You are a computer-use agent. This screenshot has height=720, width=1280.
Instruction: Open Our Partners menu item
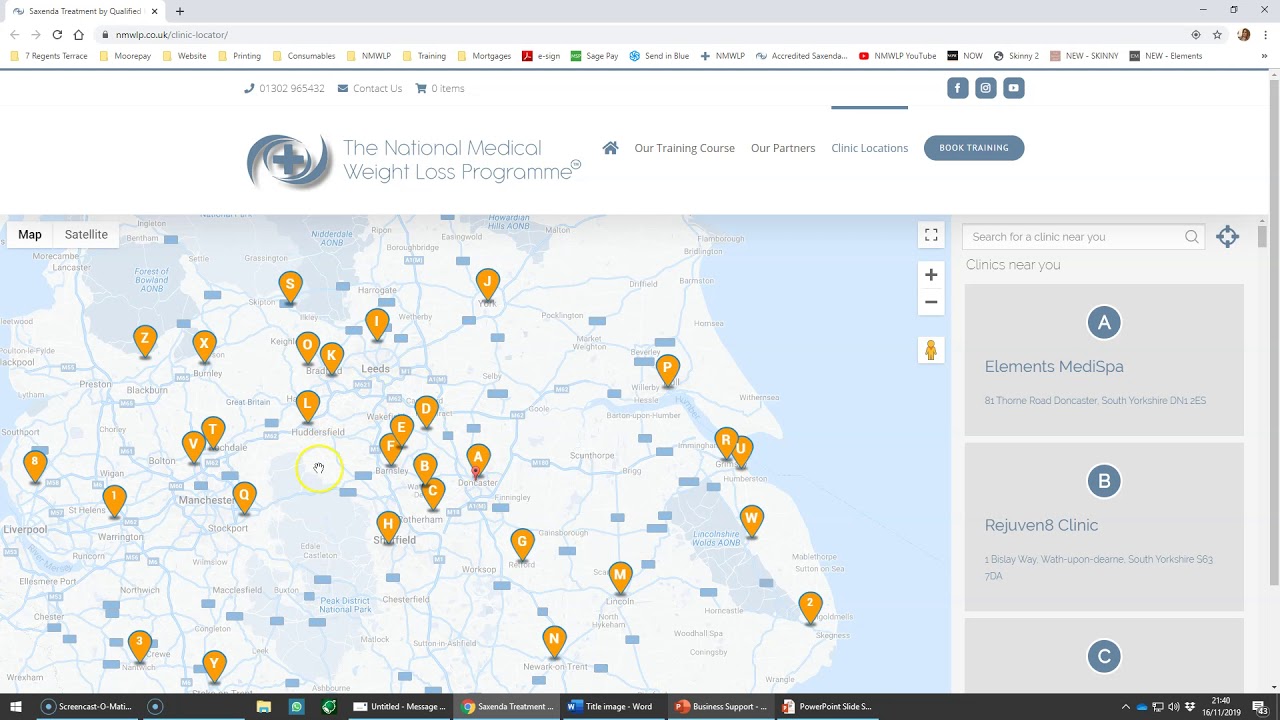point(783,148)
